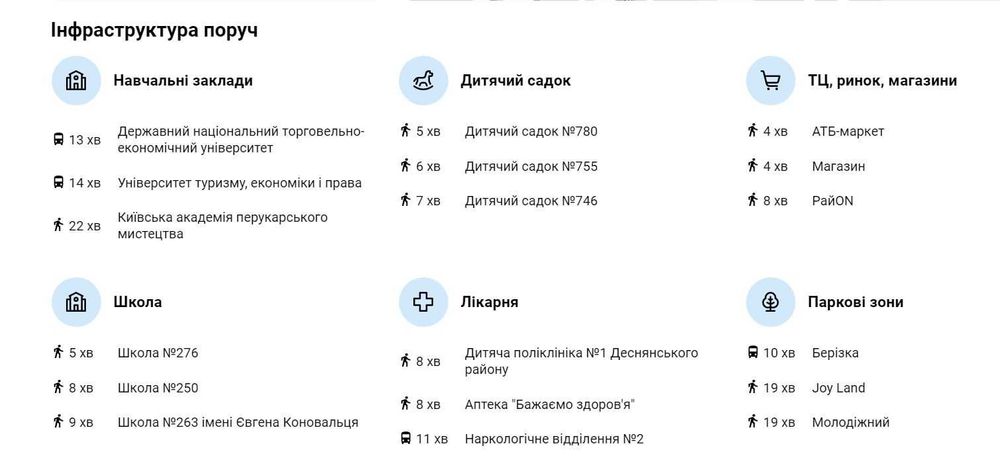Screen dimensions: 1000x472
Task: Select Університет туризму, економіки і права
Action: pos(239,183)
